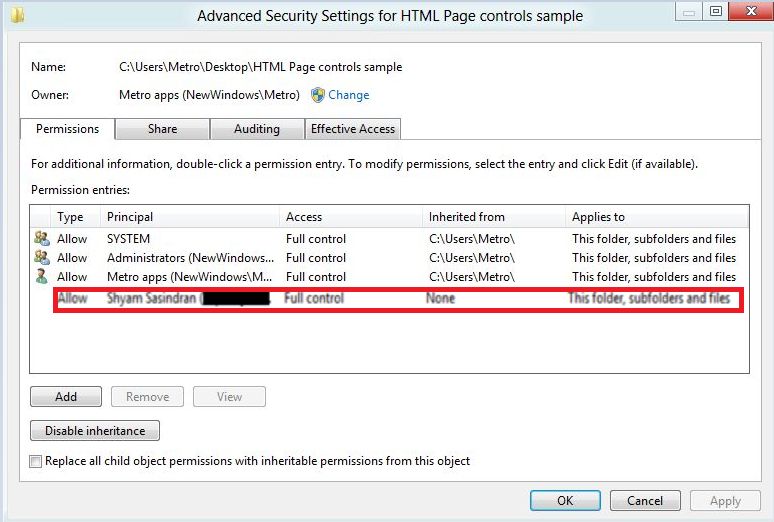Click the folder icon in the title bar
Viewport: 774px width, 522px height.
pyautogui.click(x=17, y=14)
